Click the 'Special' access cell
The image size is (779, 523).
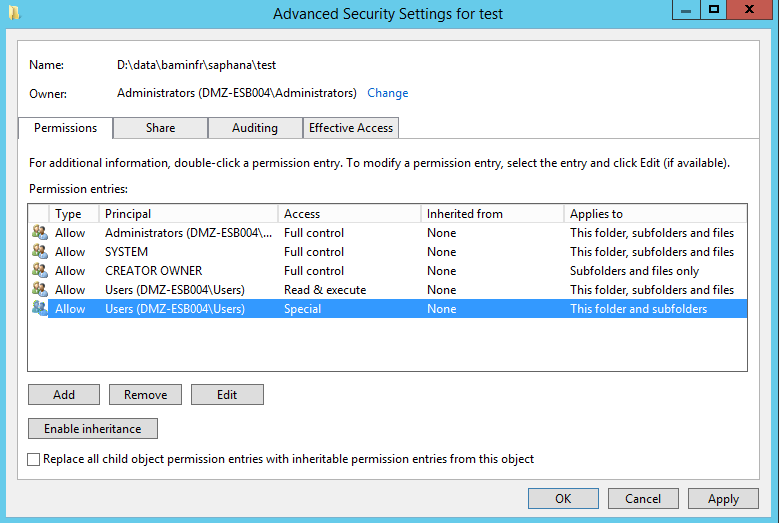tap(303, 308)
